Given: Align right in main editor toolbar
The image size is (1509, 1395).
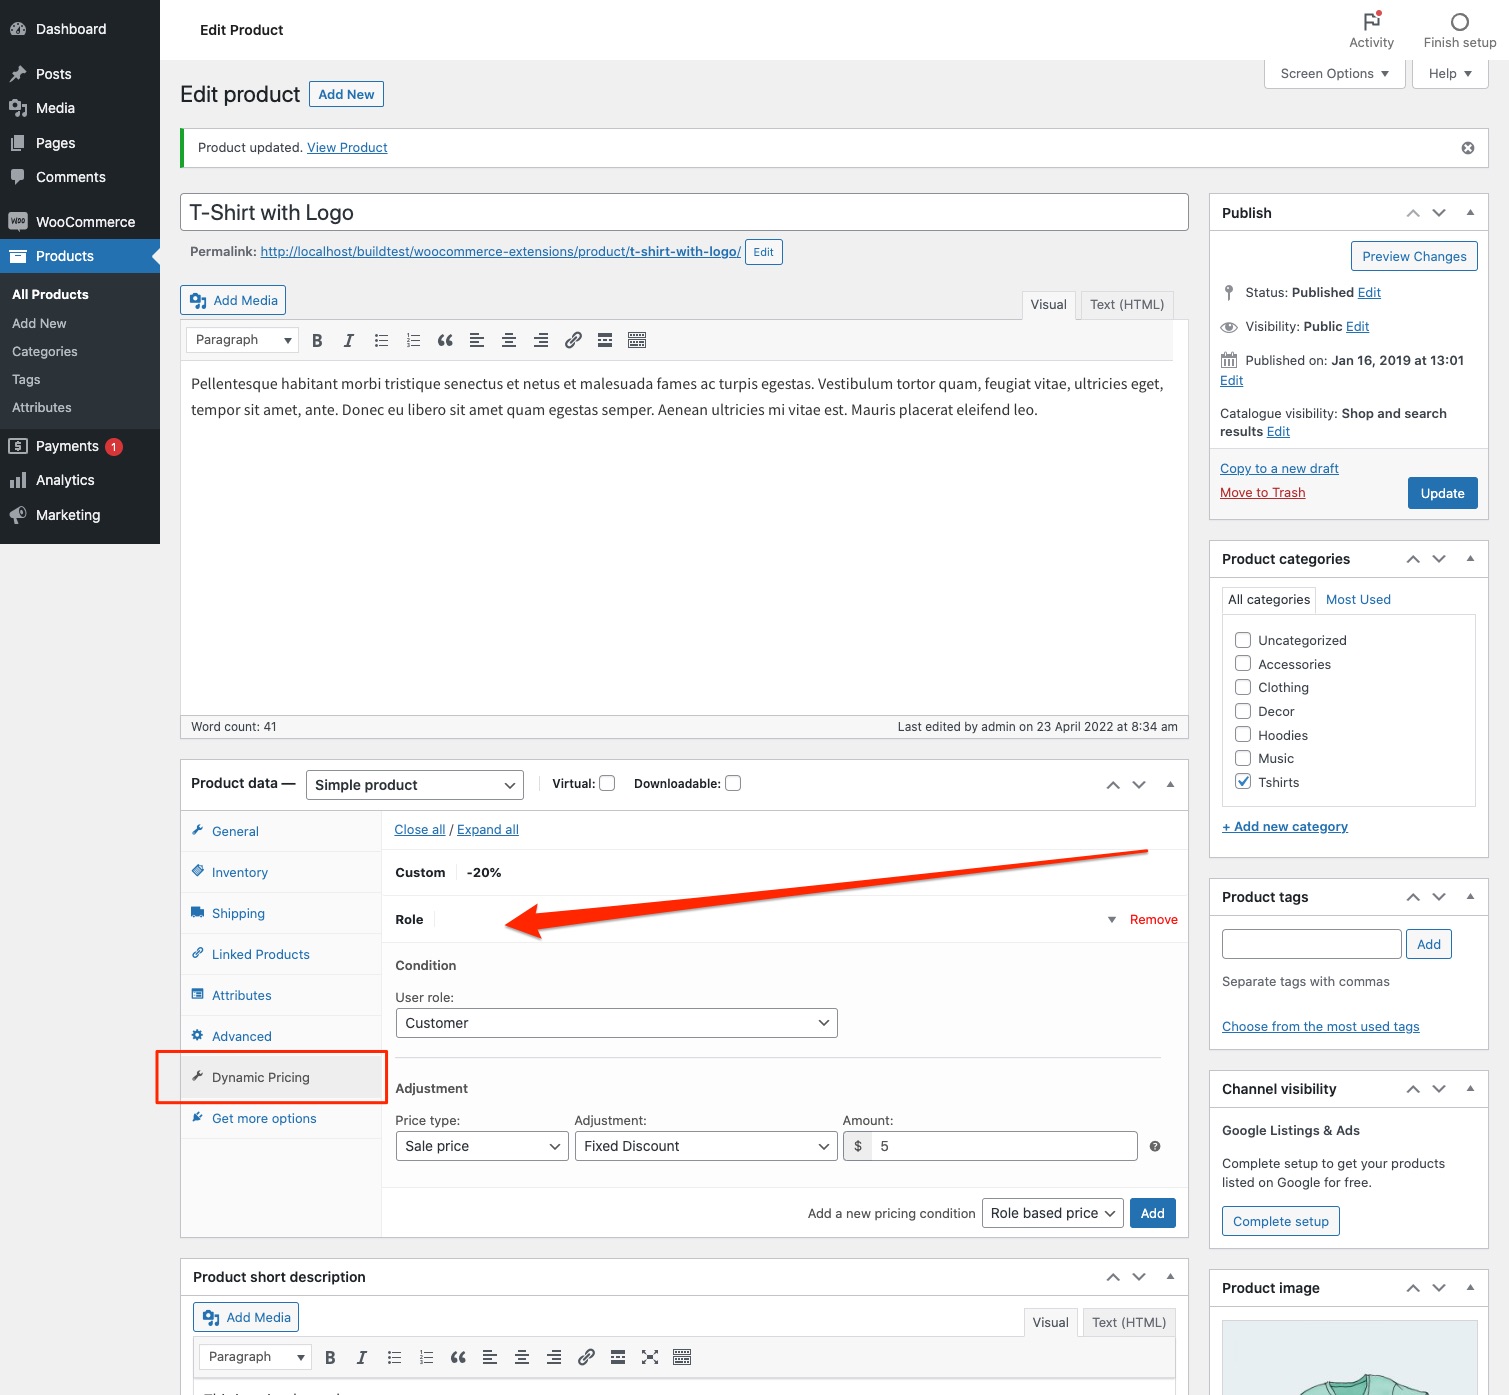Looking at the screenshot, I should point(541,340).
